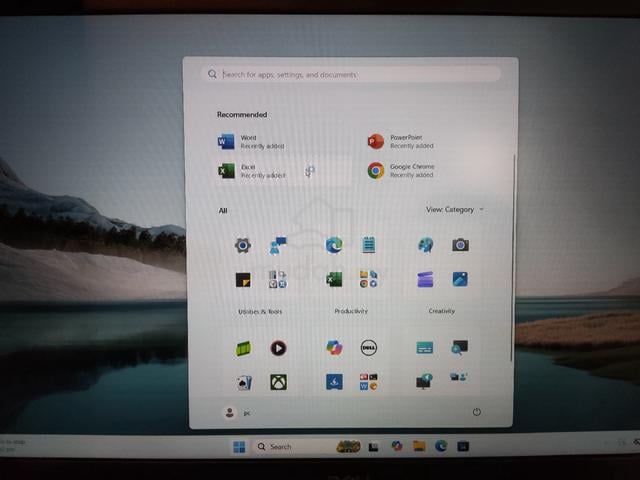Open Microsoft 365 Copilot colorful icon
This screenshot has width=640, height=480.
(x=334, y=348)
